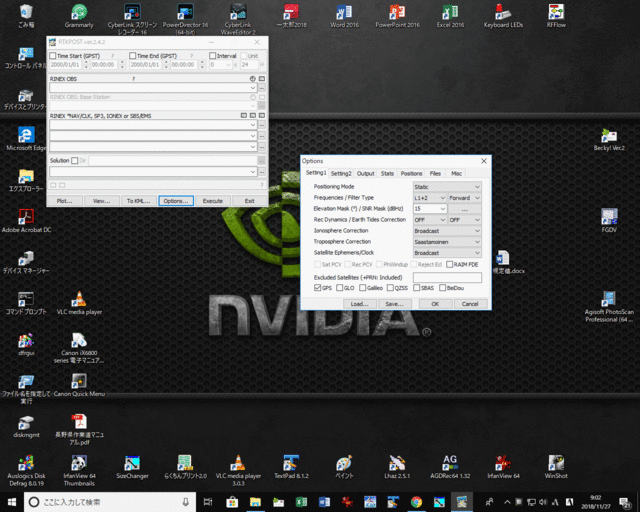Switch to the Setting2 tab
The image size is (640, 512).
click(341, 174)
